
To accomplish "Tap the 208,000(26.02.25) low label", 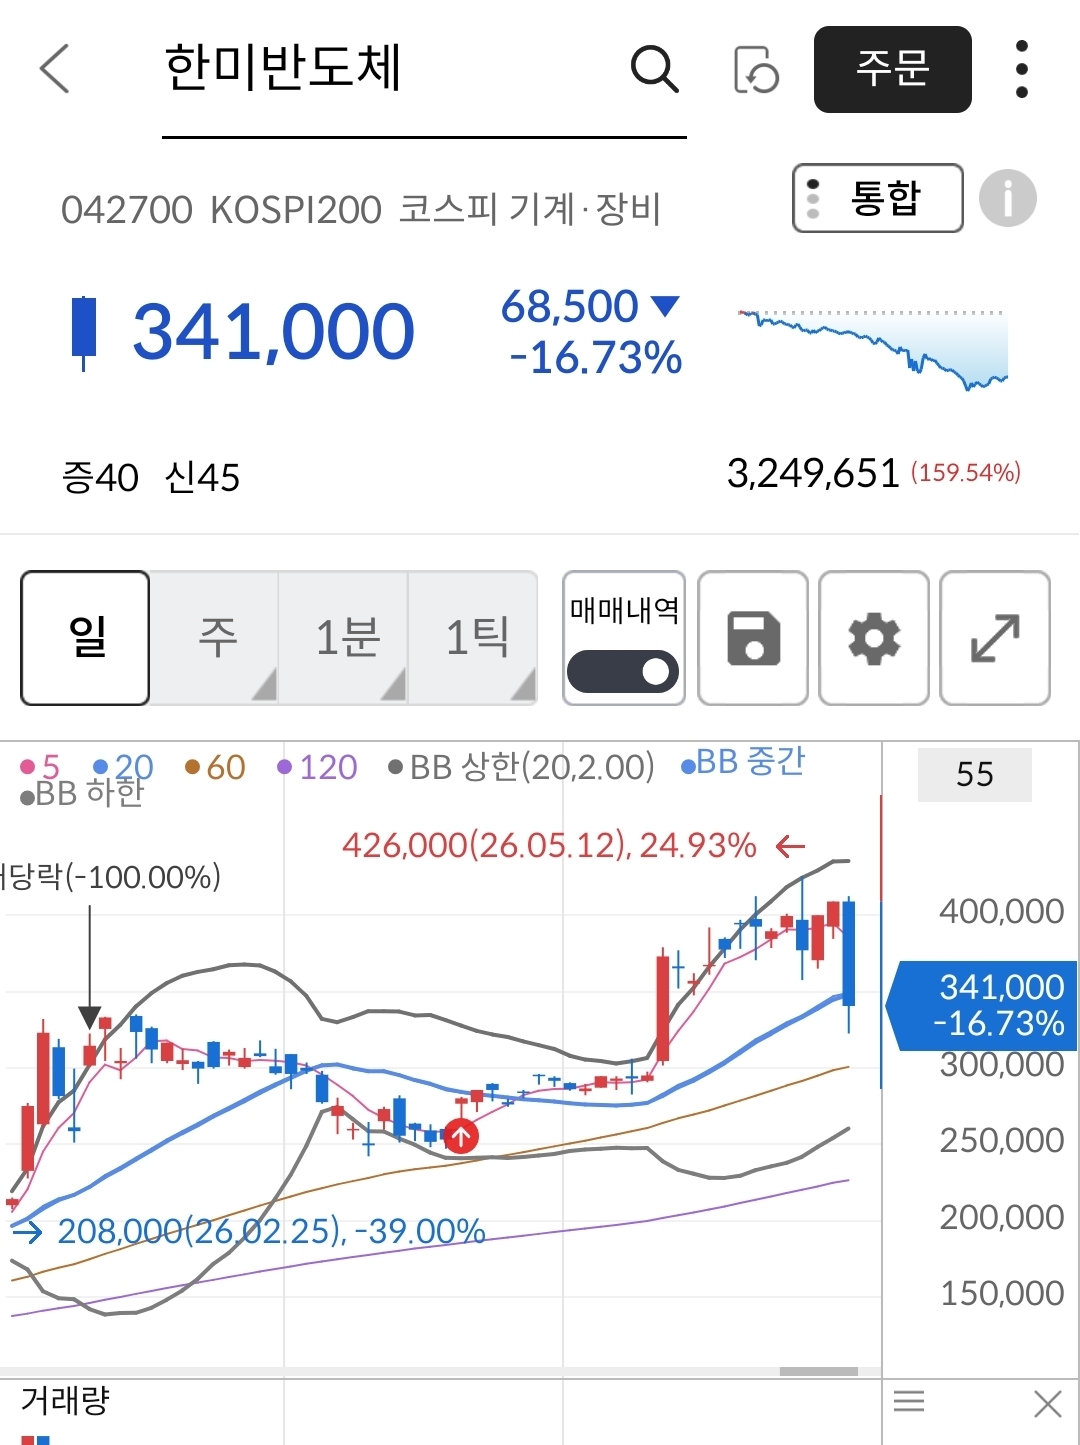I will pyautogui.click(x=271, y=1231).
